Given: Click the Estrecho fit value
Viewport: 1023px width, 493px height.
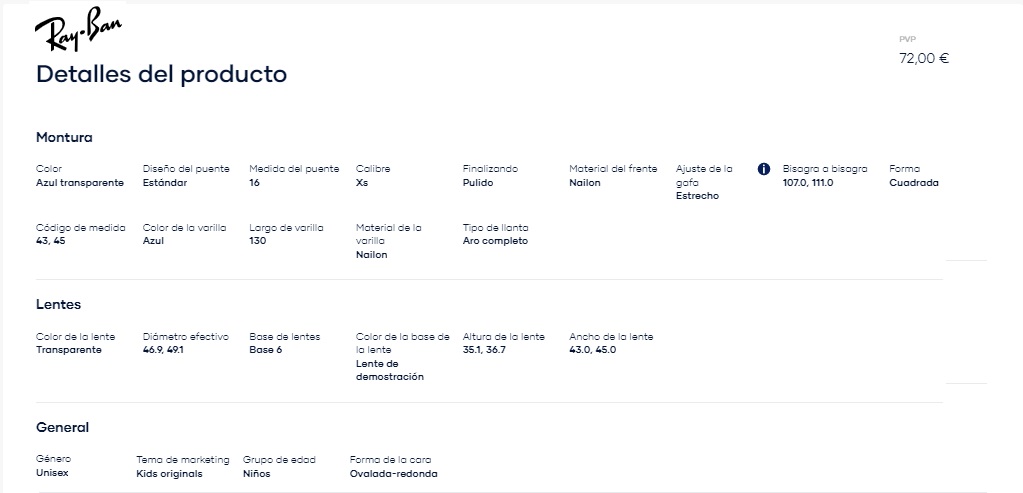Looking at the screenshot, I should [x=697, y=196].
